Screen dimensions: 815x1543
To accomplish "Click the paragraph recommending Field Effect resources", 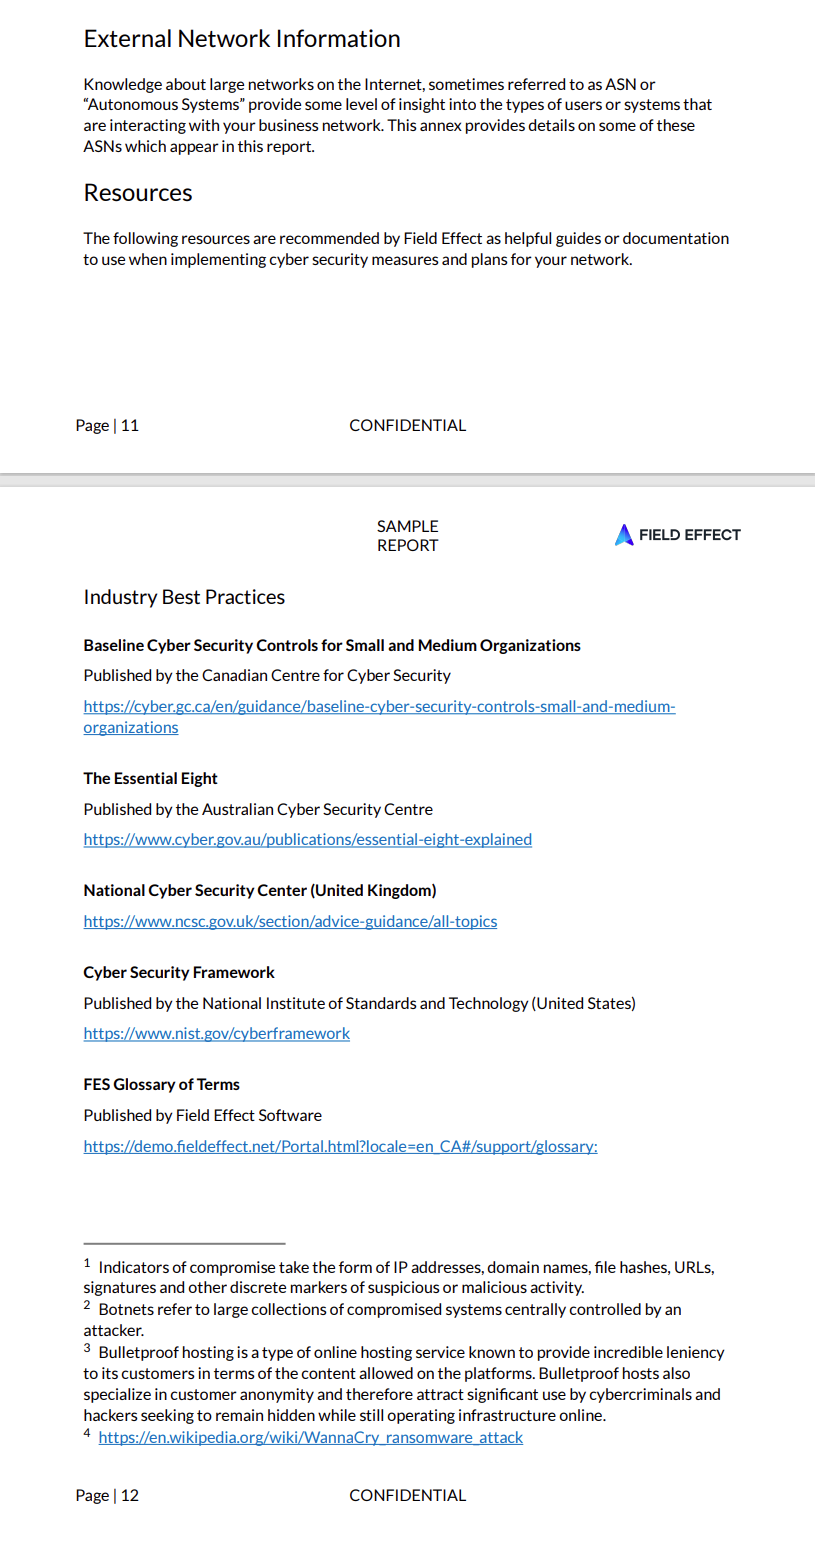I will 406,249.
